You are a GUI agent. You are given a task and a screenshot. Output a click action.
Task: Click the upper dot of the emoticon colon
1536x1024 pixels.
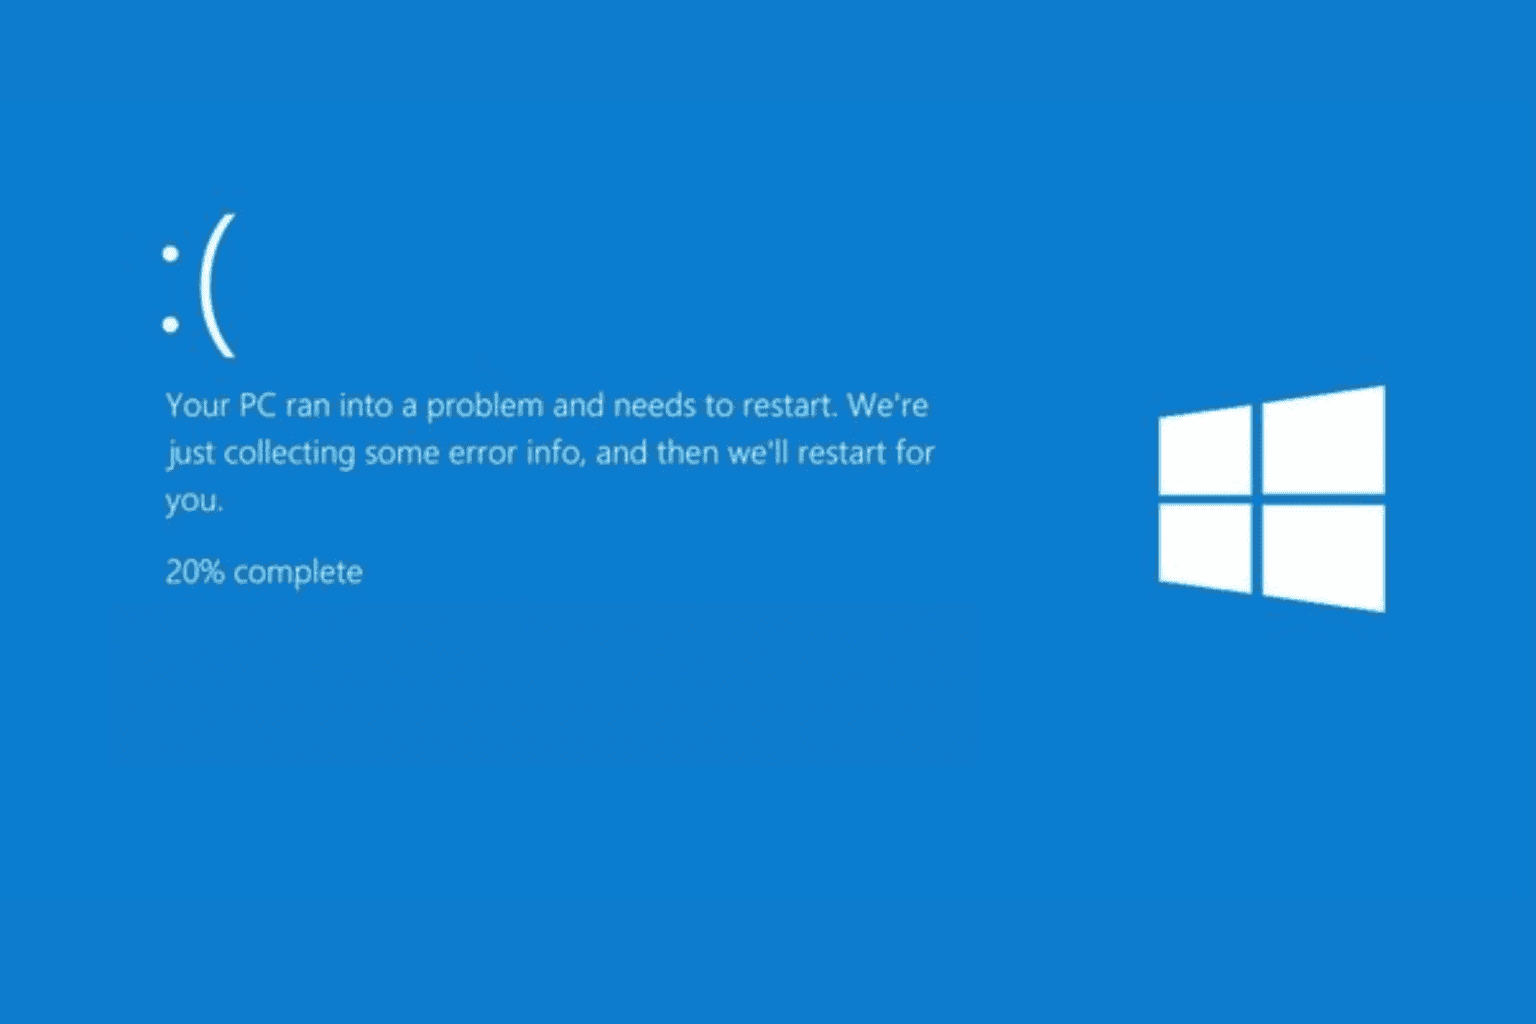click(x=170, y=254)
